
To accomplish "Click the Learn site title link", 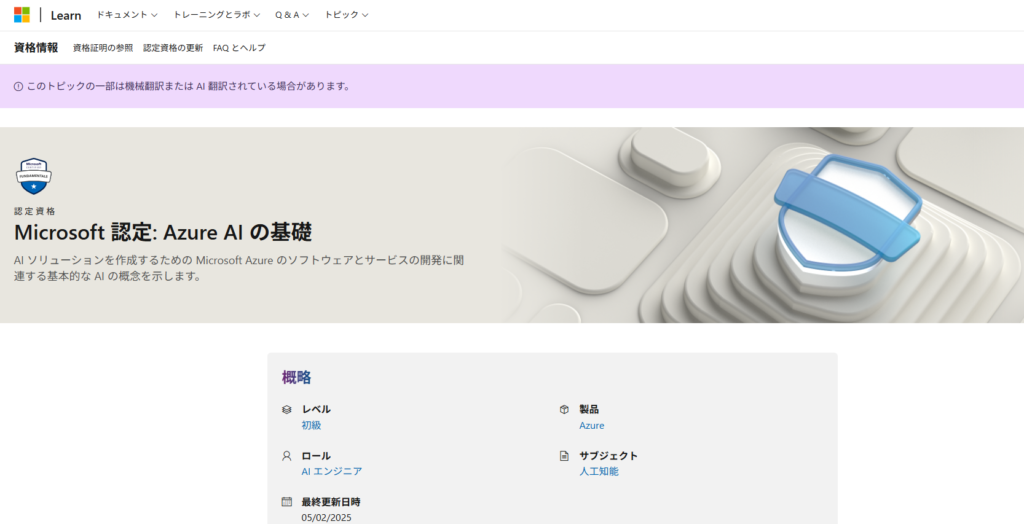I will tap(66, 15).
